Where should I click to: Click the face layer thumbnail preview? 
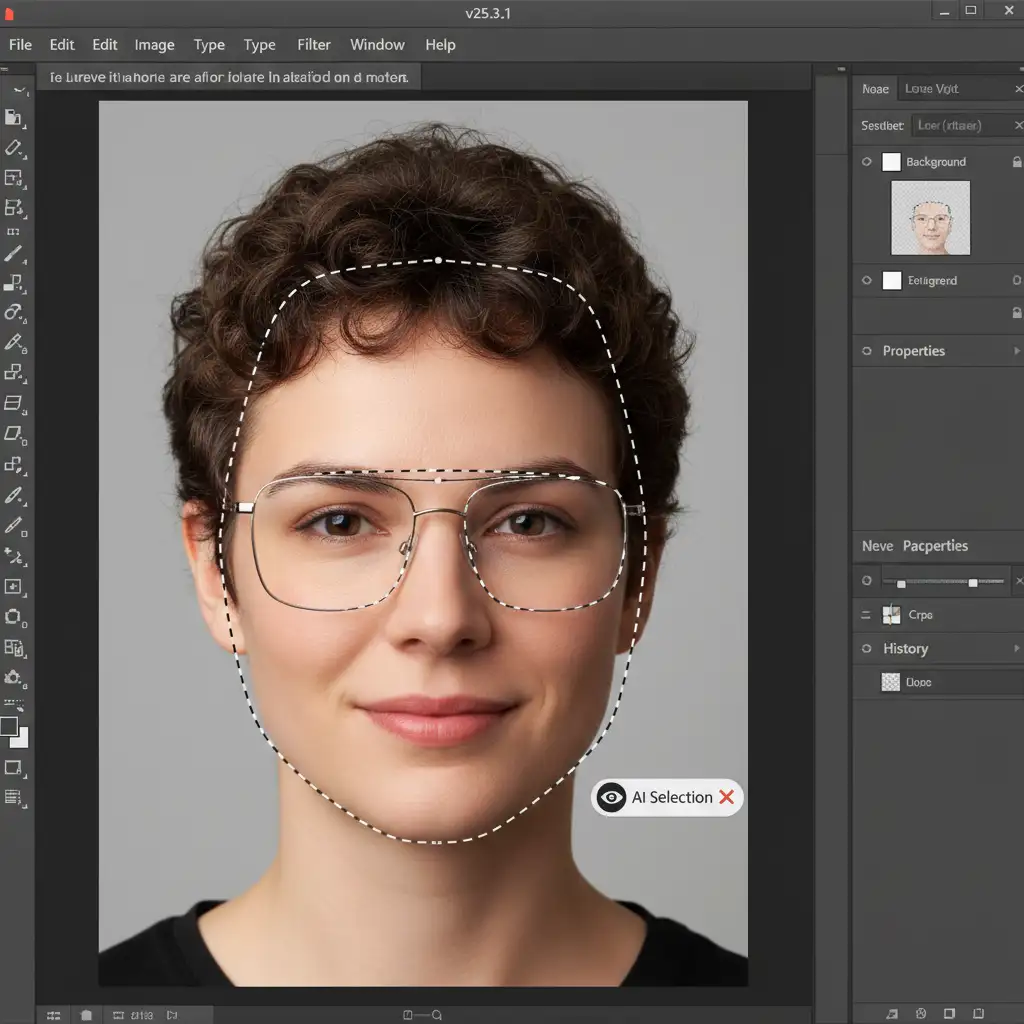(x=930, y=218)
